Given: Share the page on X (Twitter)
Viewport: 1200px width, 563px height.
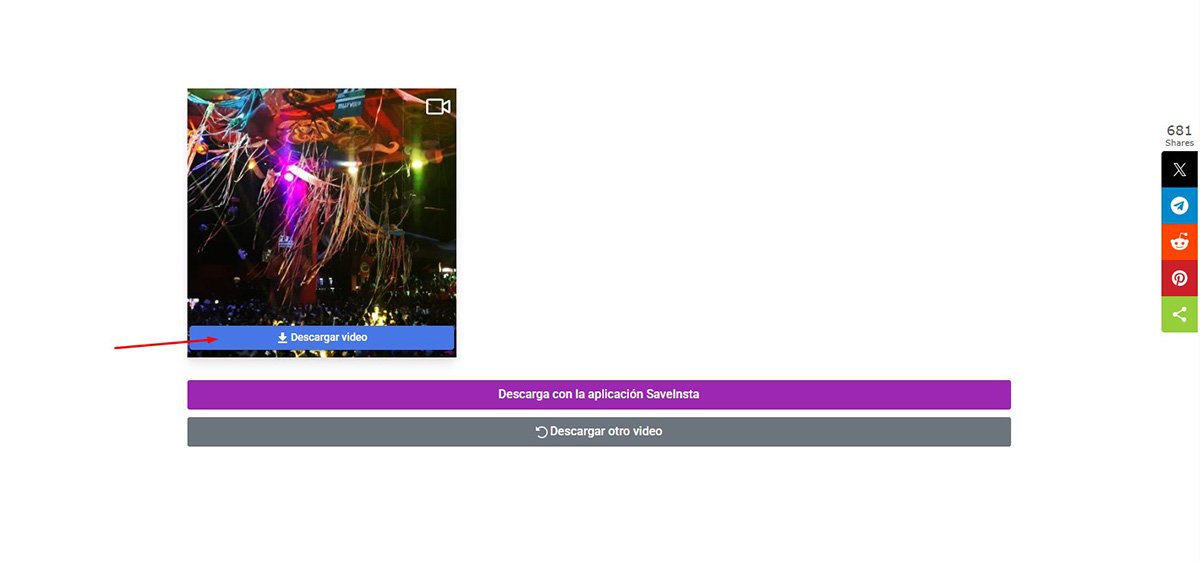Looking at the screenshot, I should click(1180, 170).
